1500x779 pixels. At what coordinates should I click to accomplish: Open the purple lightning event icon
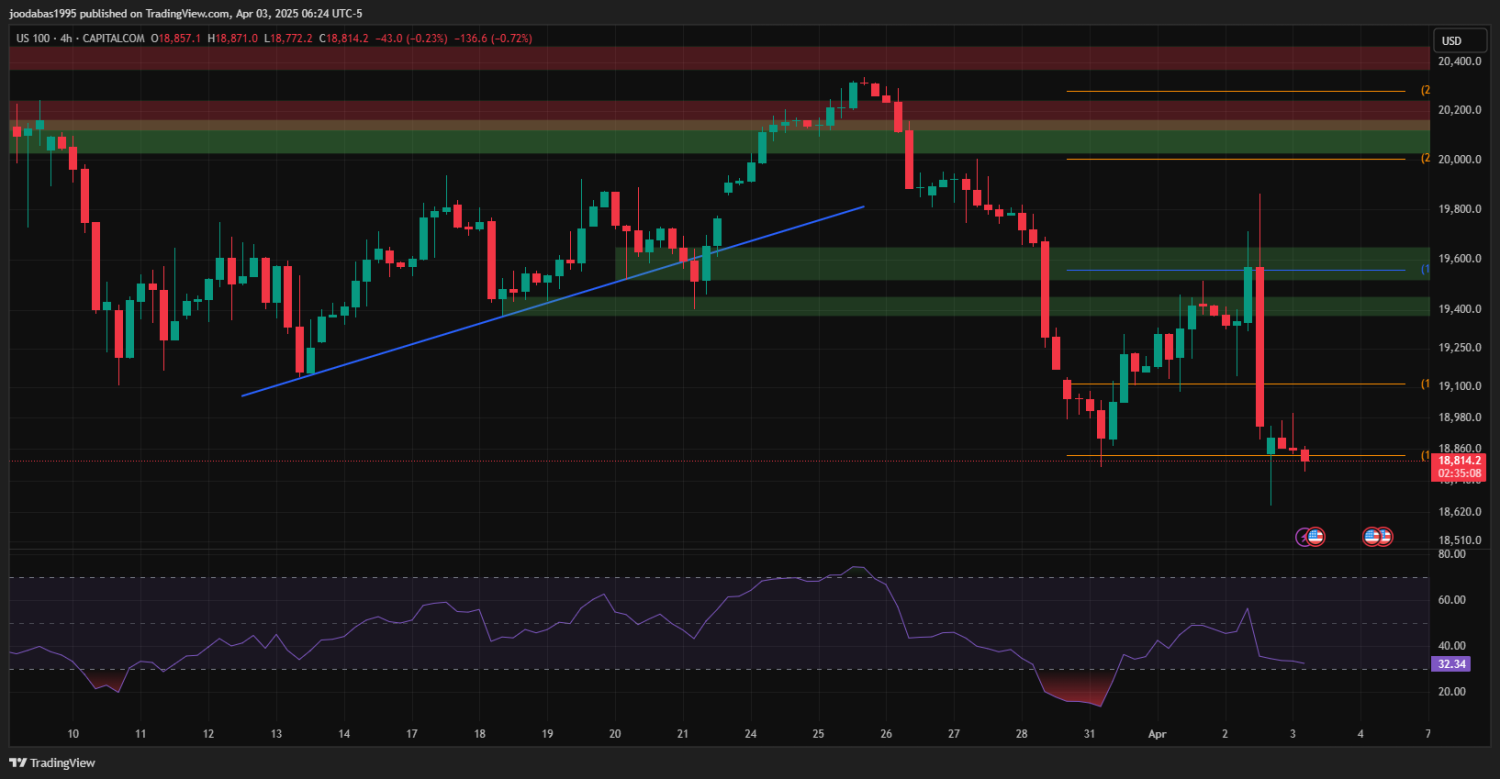[1304, 537]
